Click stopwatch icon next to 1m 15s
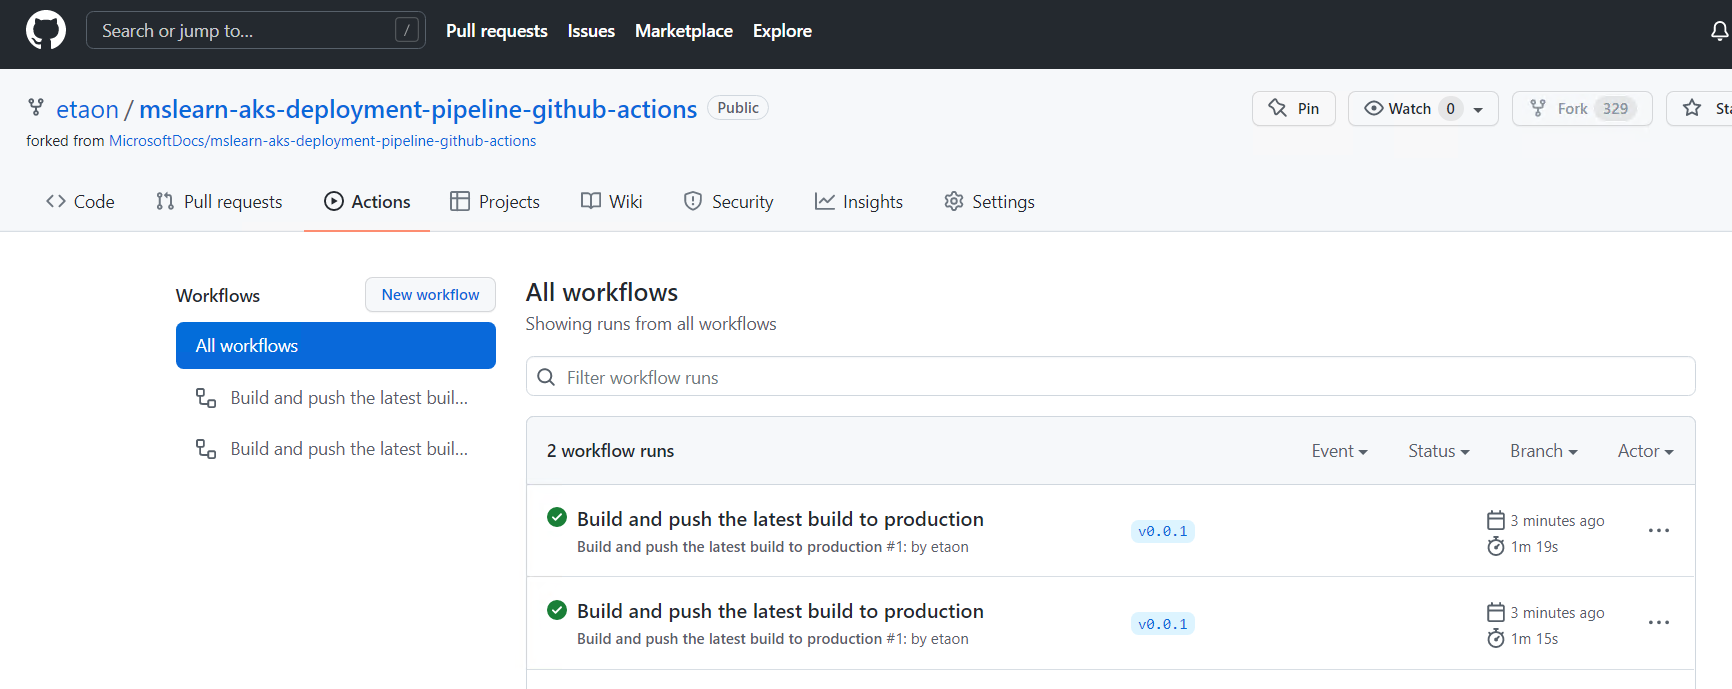This screenshot has height=689, width=1732. pyautogui.click(x=1496, y=638)
